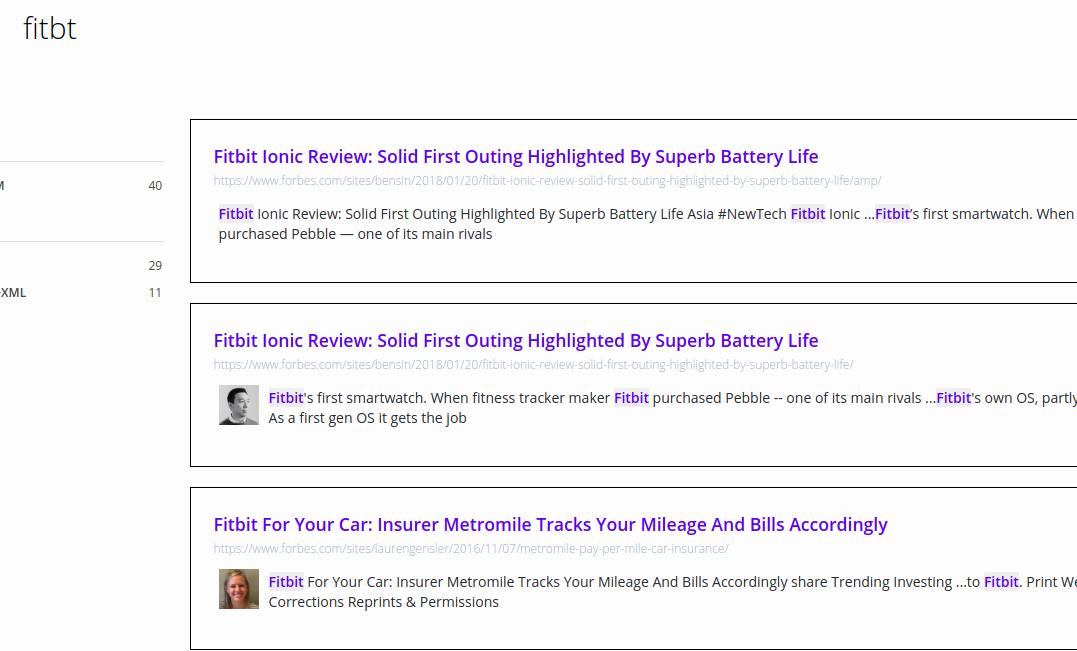Click the metromile-pay-per-mile-car-insurance URL
Viewport: 1077px width, 651px height.
[470, 548]
